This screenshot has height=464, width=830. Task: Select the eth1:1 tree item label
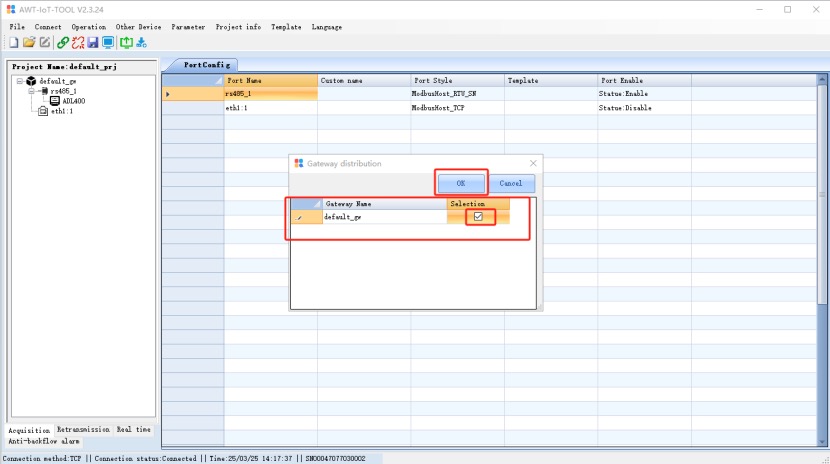62,111
